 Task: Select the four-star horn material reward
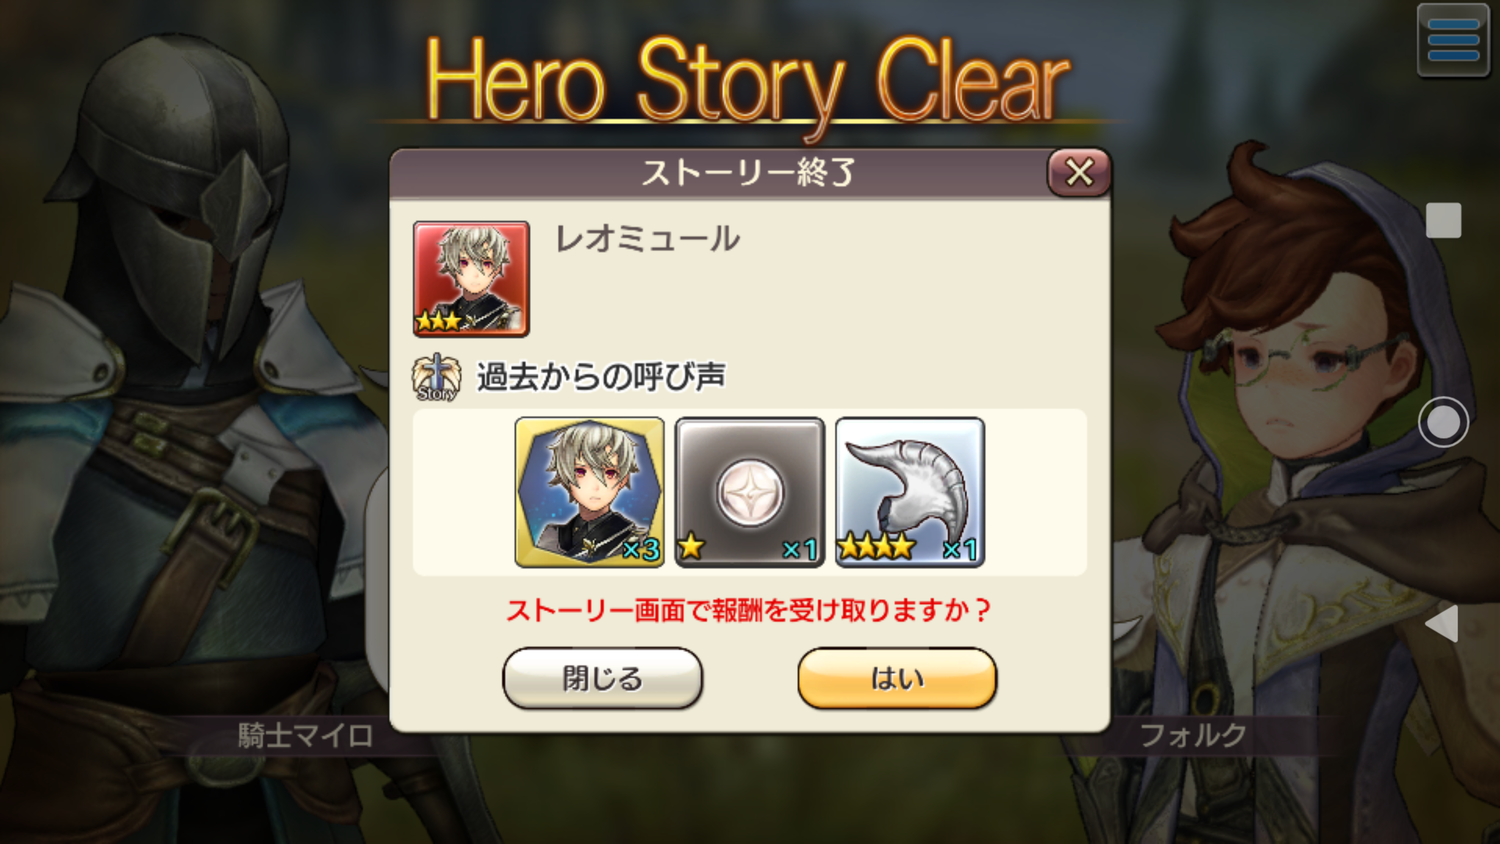tap(910, 492)
